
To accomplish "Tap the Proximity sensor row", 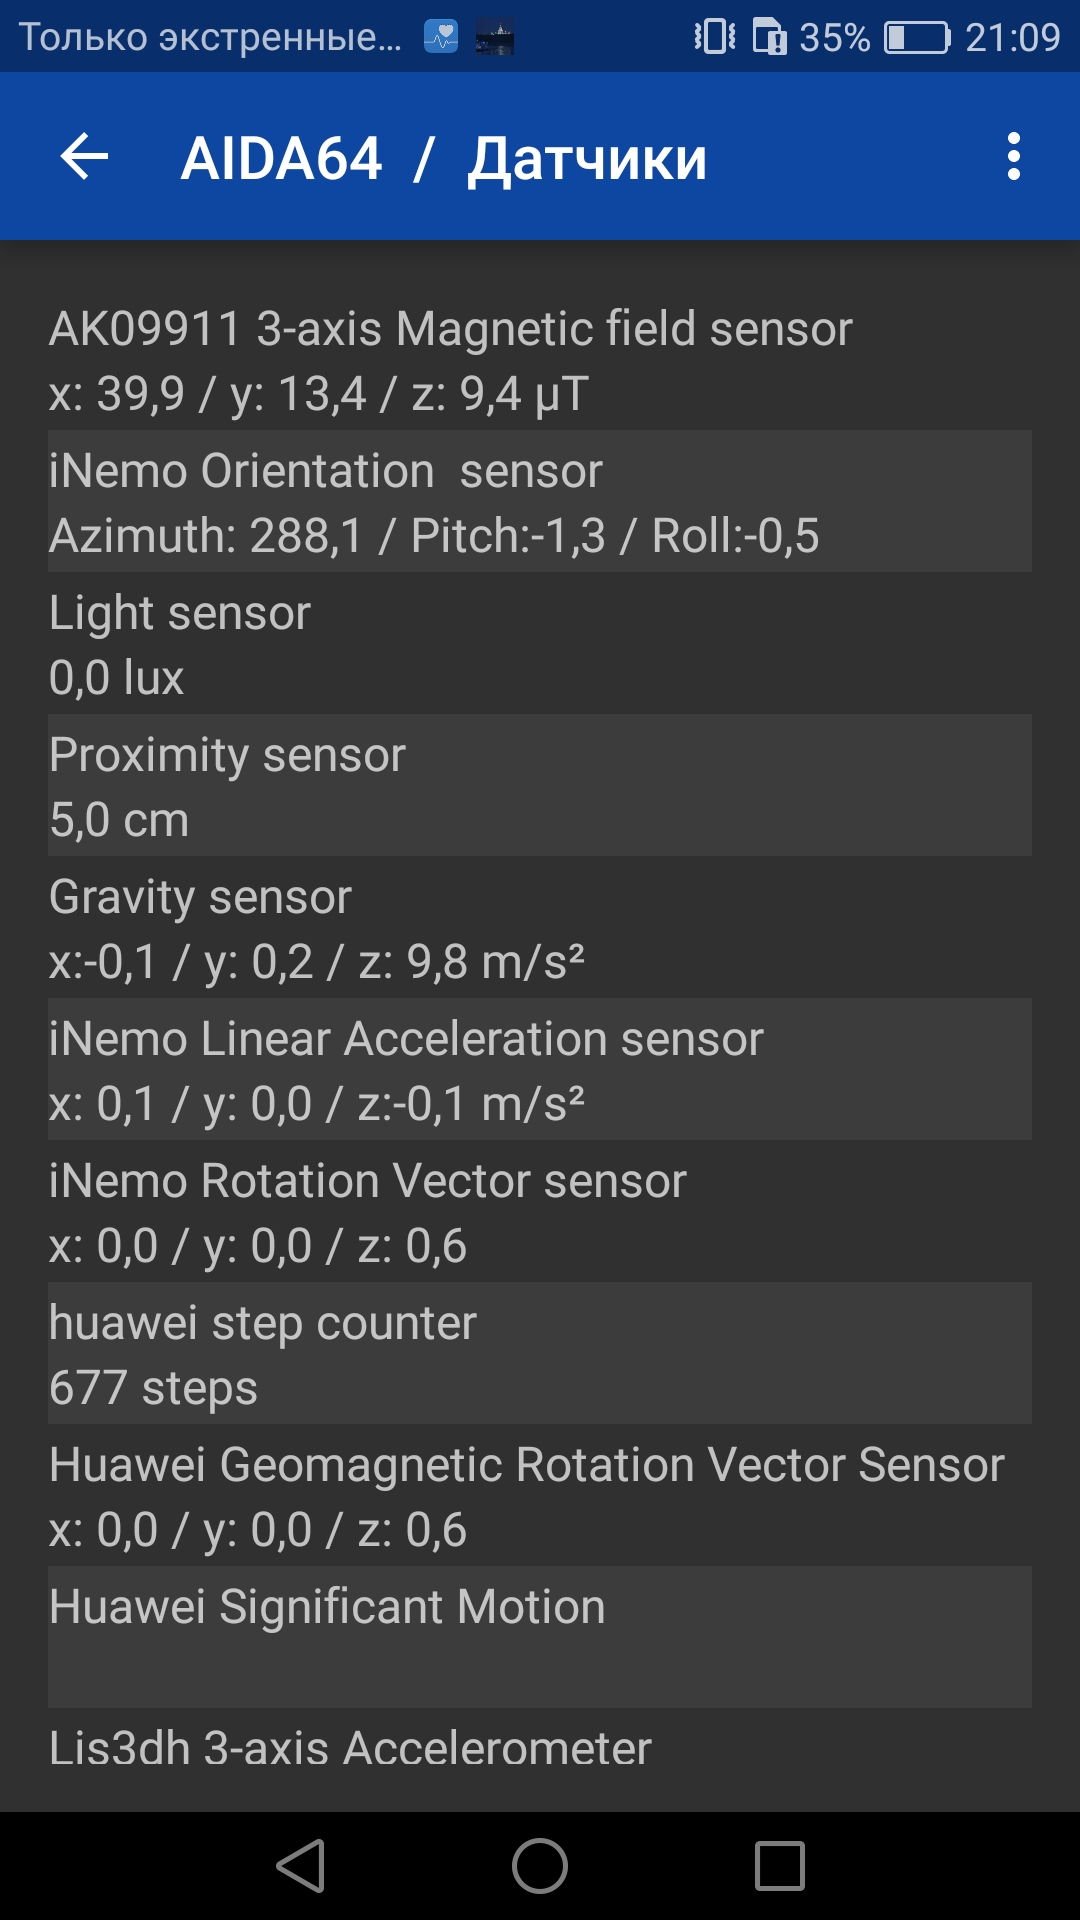I will (x=540, y=785).
